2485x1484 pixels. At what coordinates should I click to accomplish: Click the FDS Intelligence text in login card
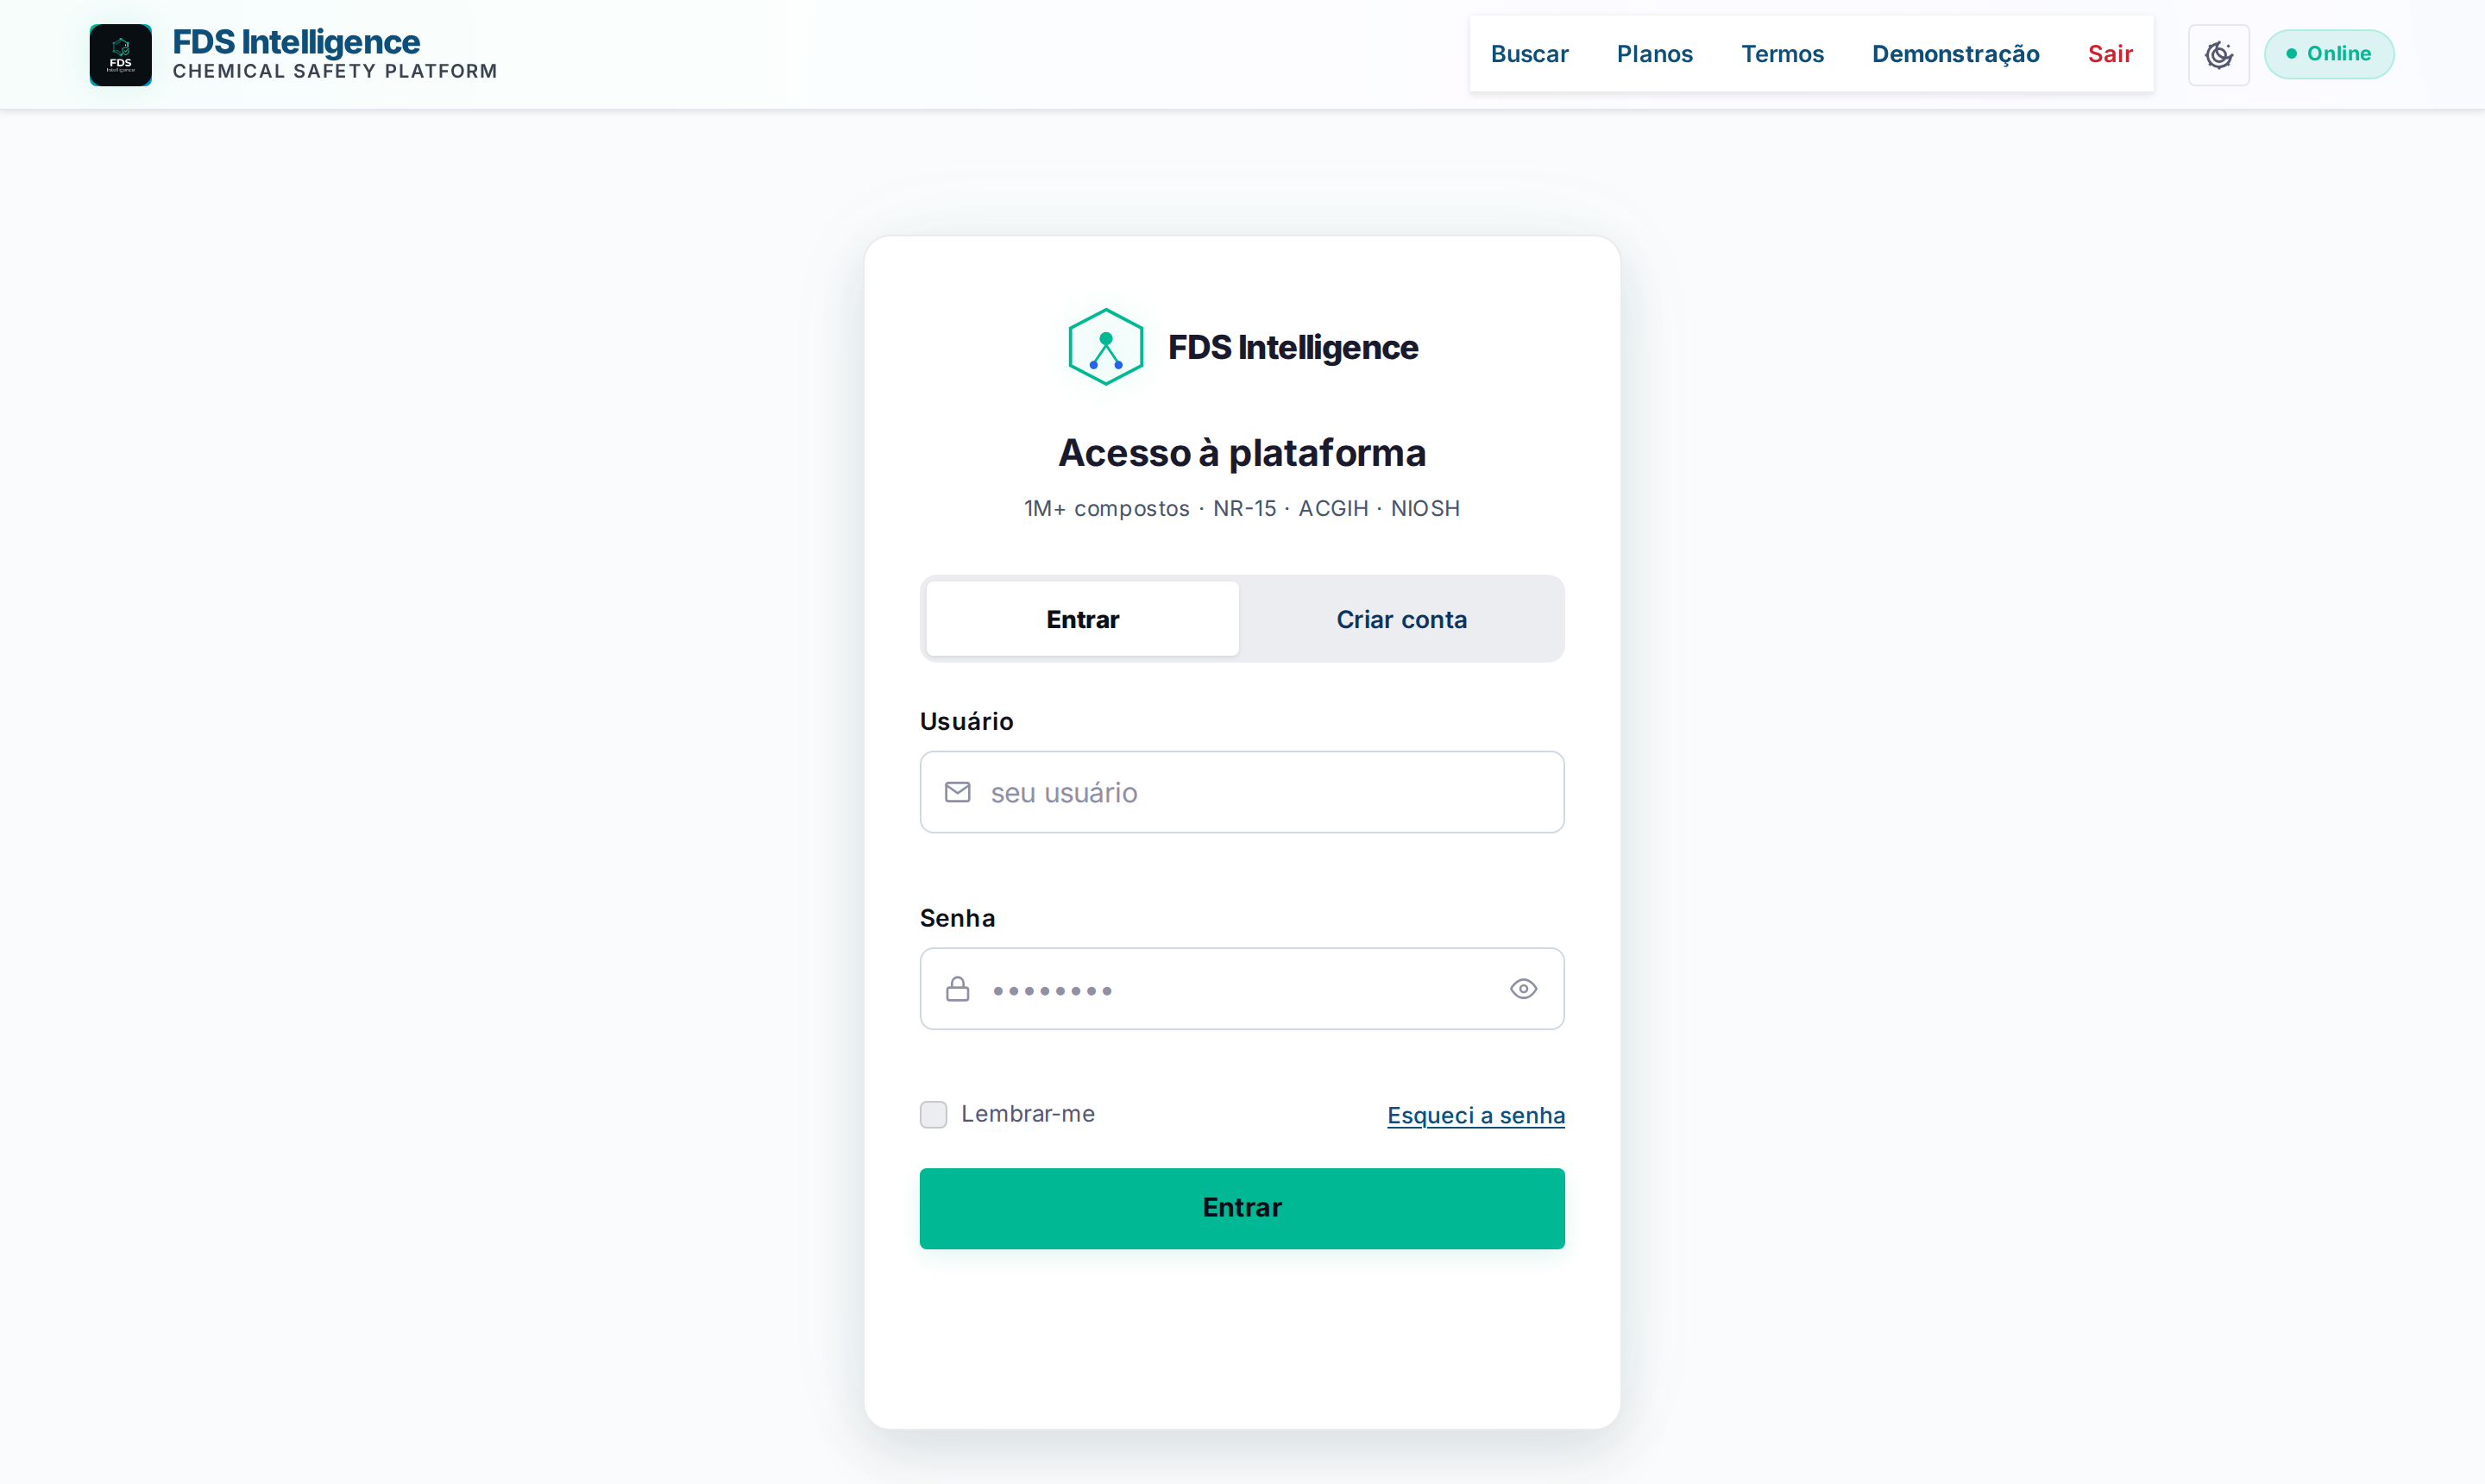click(x=1293, y=347)
